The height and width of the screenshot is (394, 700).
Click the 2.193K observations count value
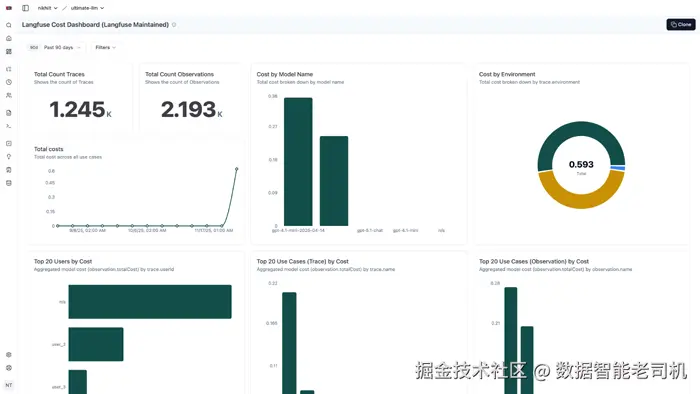(x=192, y=110)
